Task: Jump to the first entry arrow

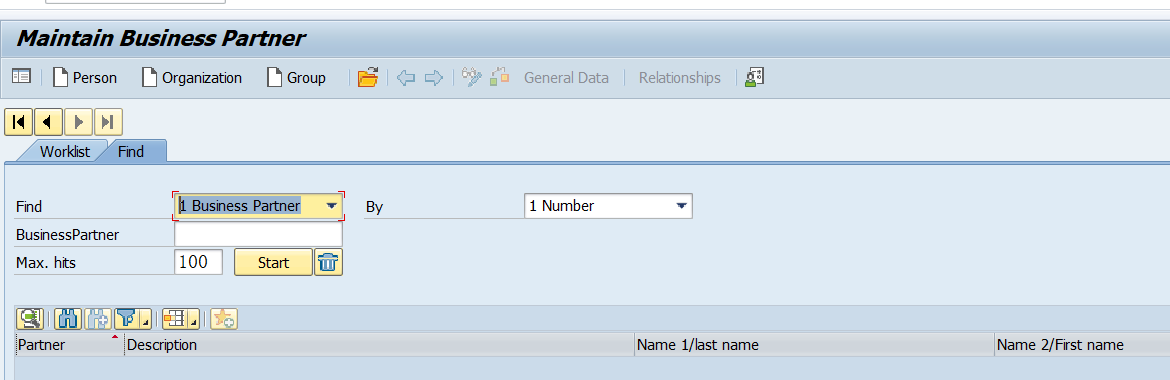Action: [x=19, y=122]
